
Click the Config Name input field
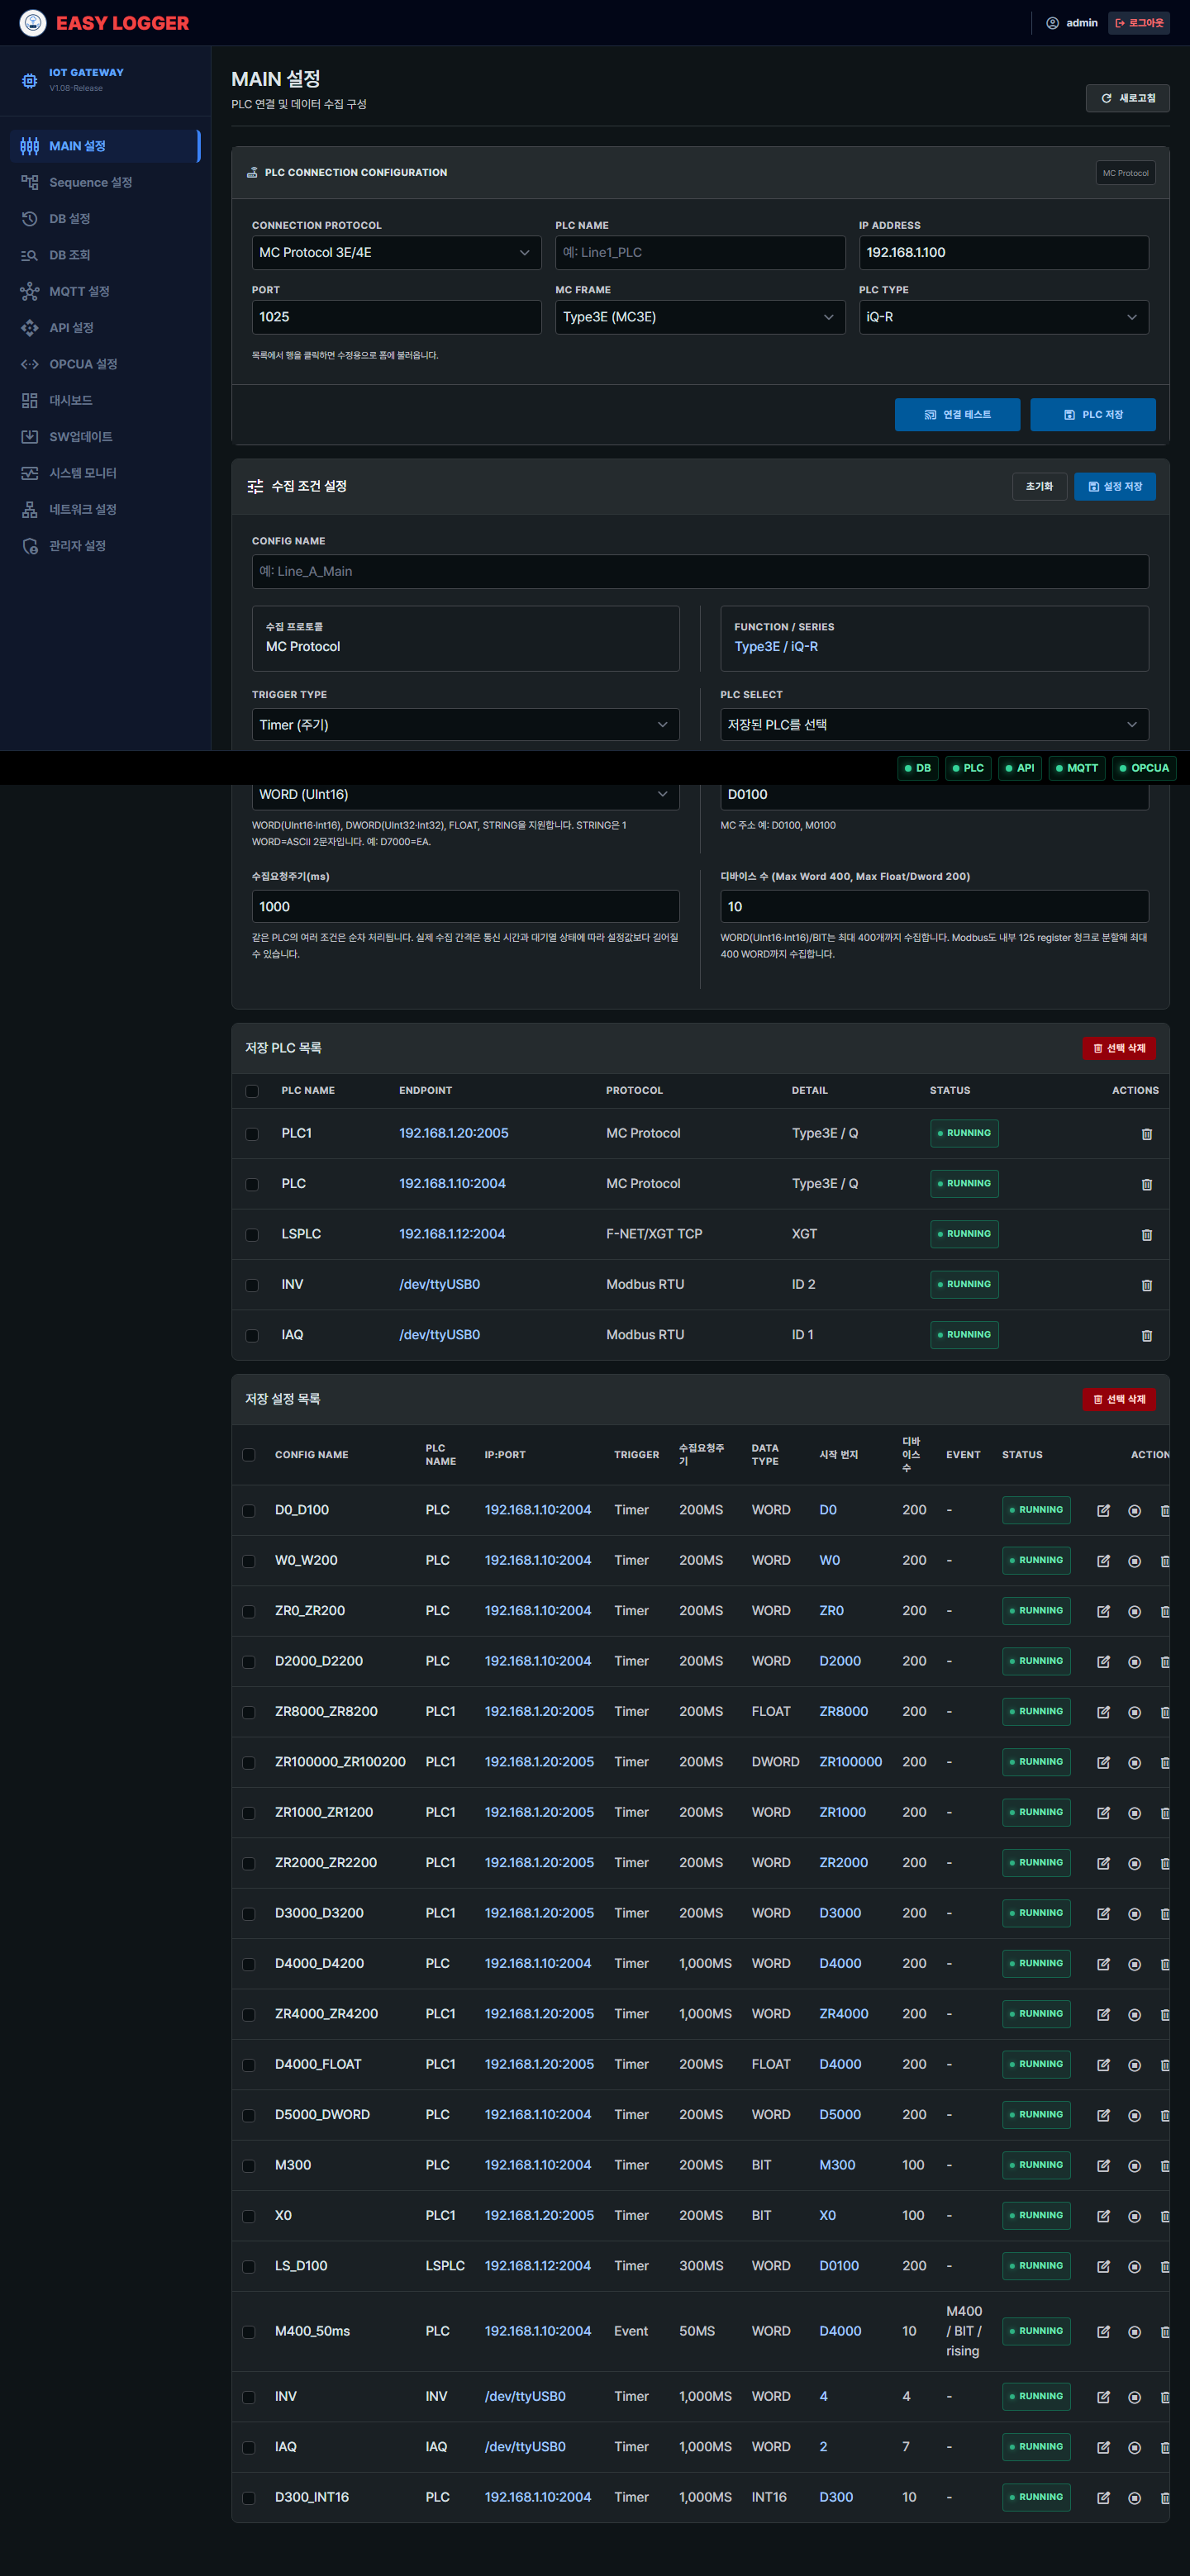[700, 571]
